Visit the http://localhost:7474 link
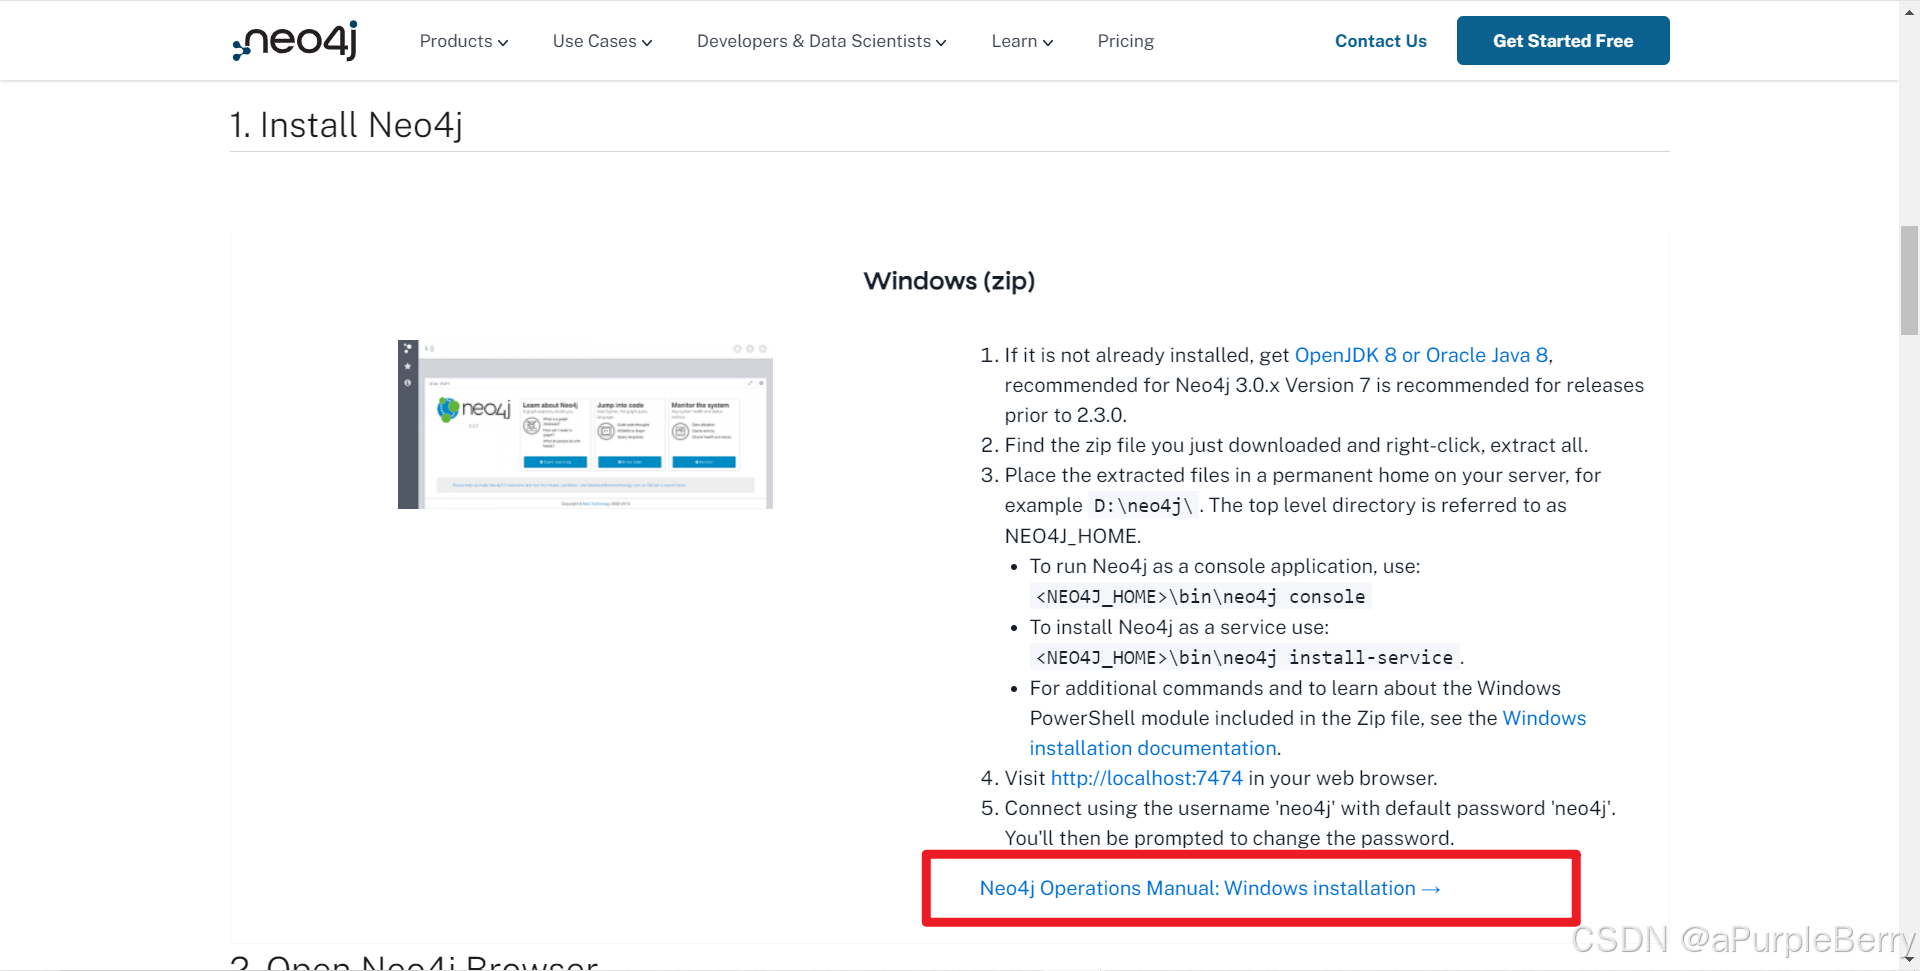 1146,778
